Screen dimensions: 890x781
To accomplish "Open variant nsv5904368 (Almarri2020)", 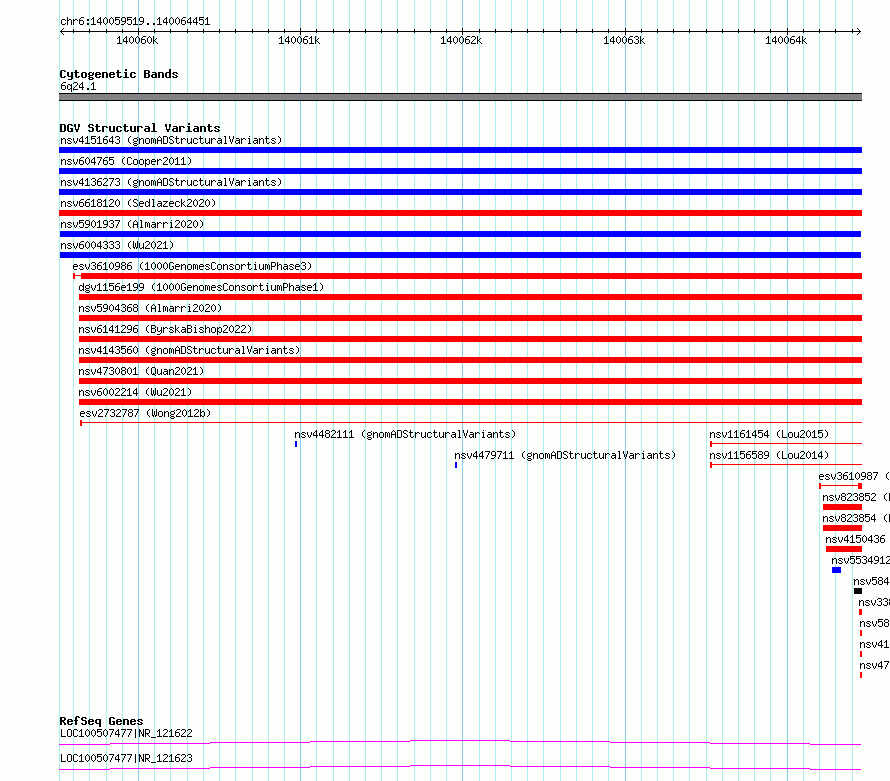I will 470,318.
